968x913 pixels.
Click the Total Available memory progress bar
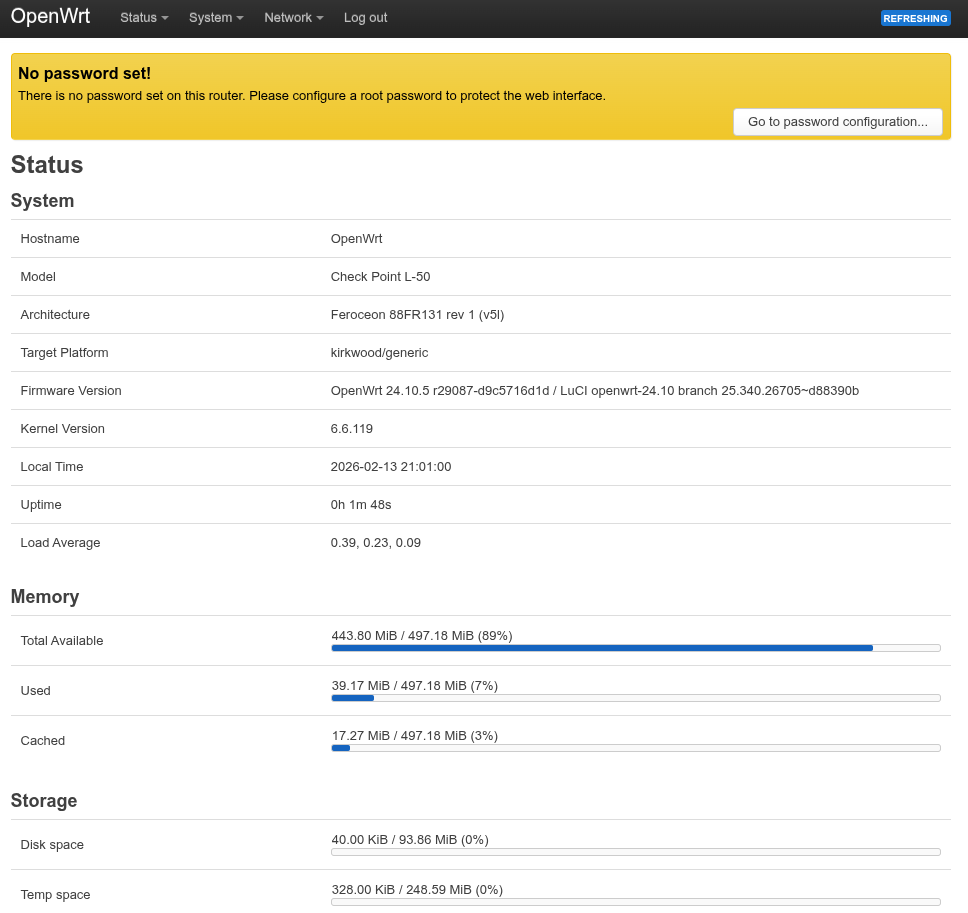point(635,648)
